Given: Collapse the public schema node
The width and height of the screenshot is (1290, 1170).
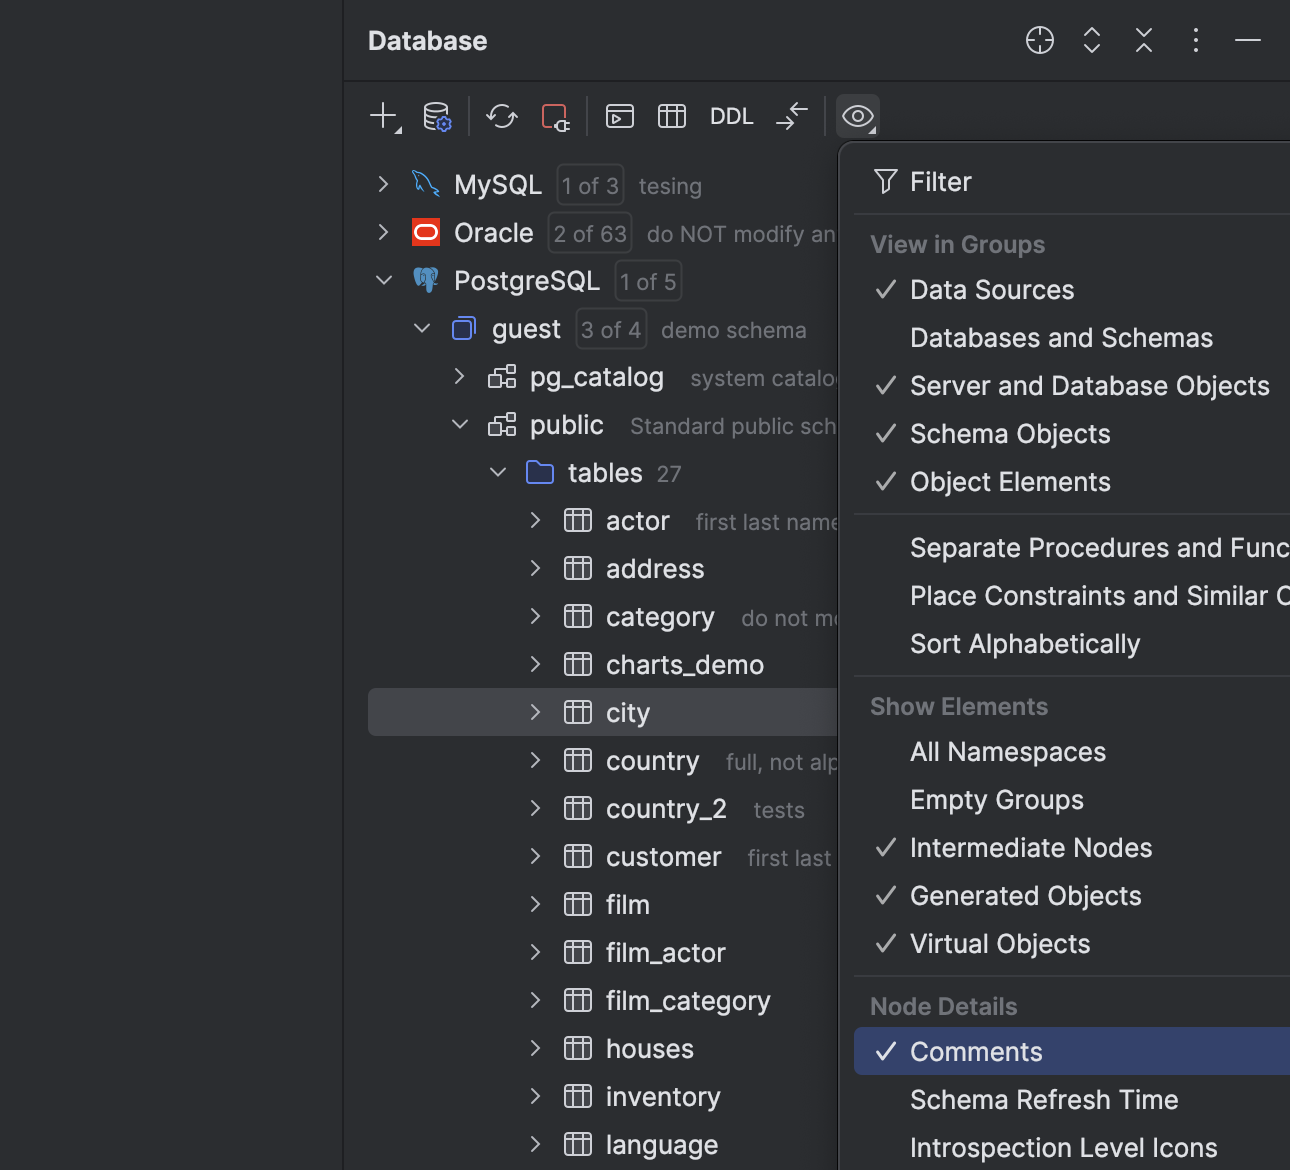Looking at the screenshot, I should pyautogui.click(x=460, y=424).
